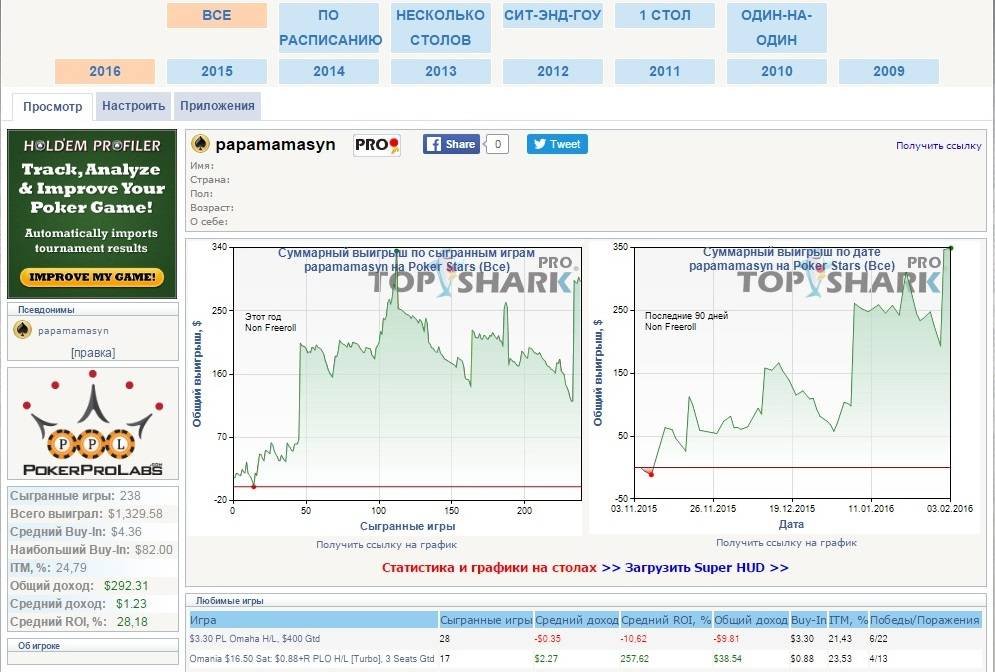Click the Facebook share count bubble

(x=498, y=144)
